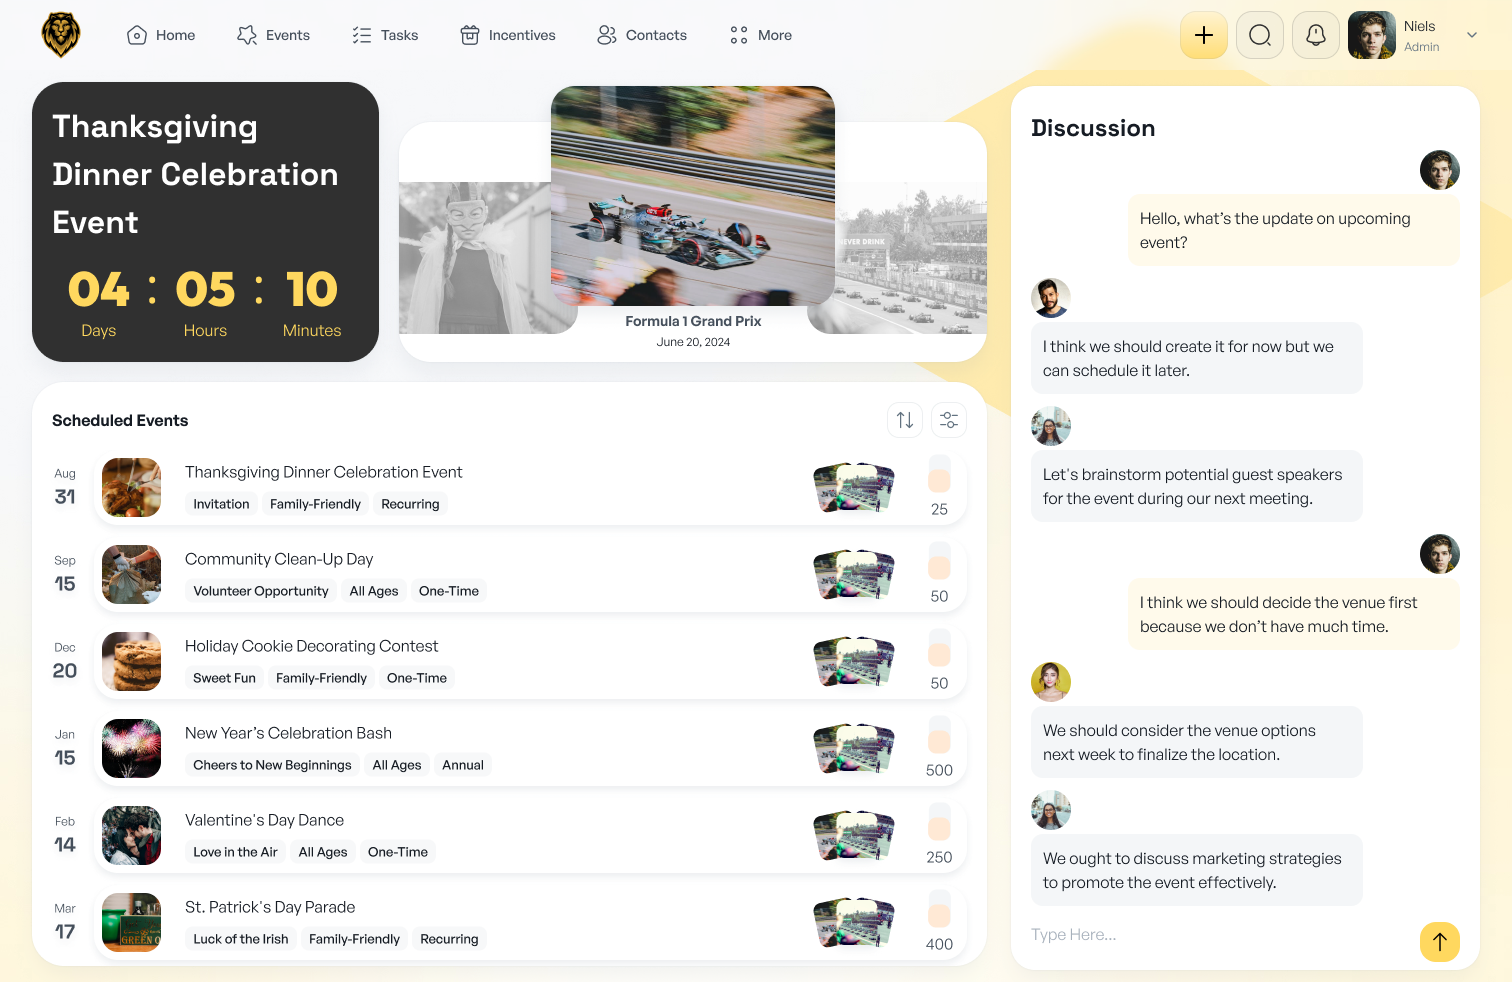This screenshot has height=982, width=1512.
Task: Send message with yellow arrow button
Action: 1440,942
